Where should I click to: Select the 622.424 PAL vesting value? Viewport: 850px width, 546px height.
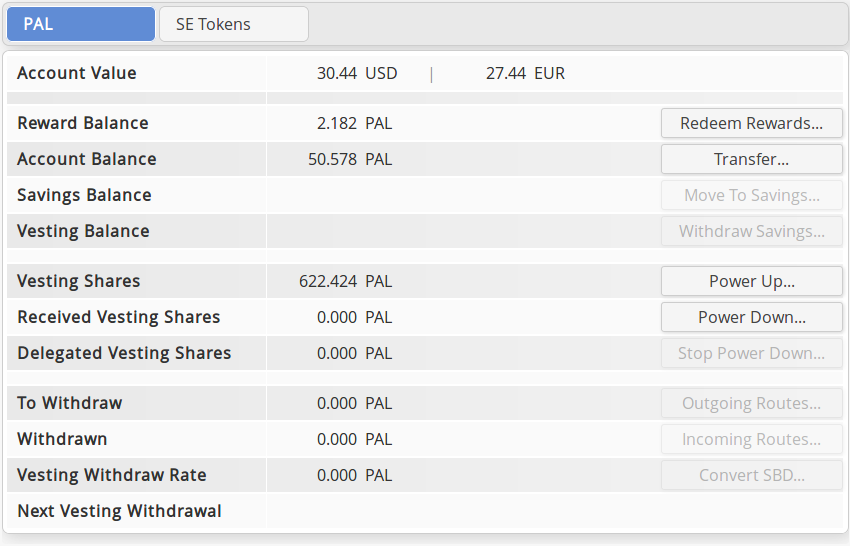[x=345, y=281]
